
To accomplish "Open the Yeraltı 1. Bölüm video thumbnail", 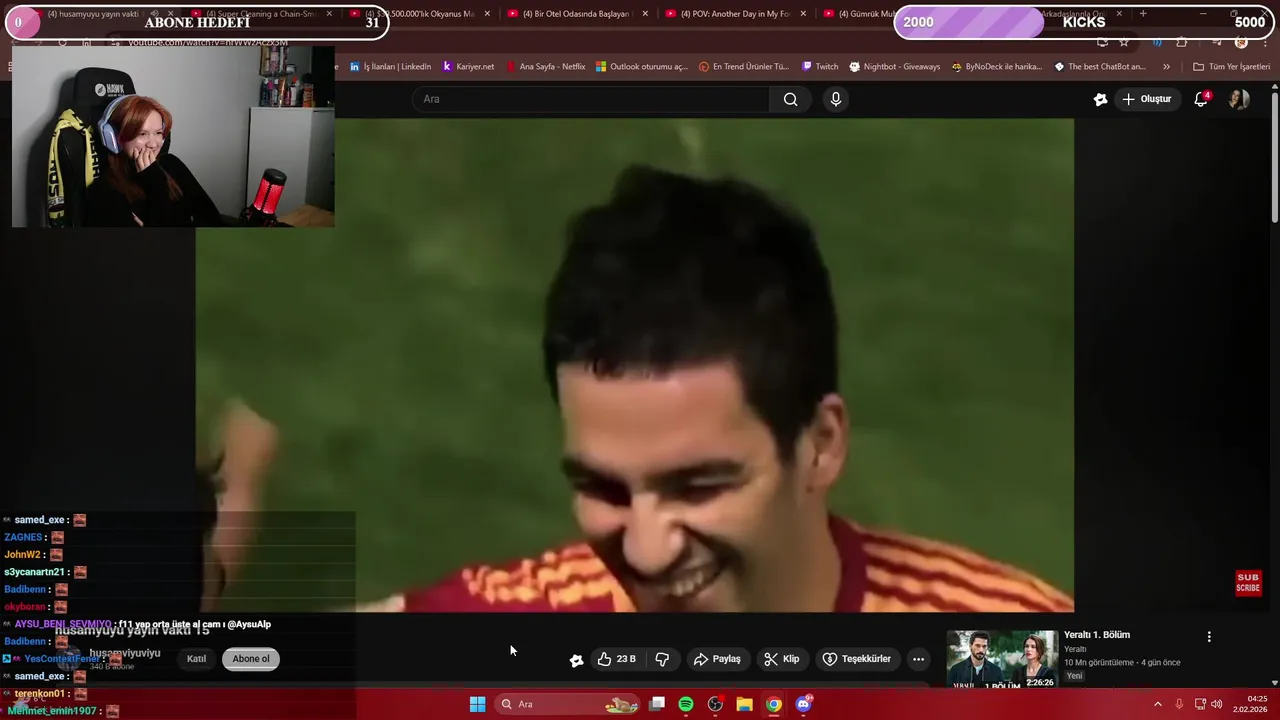I will click(1002, 658).
